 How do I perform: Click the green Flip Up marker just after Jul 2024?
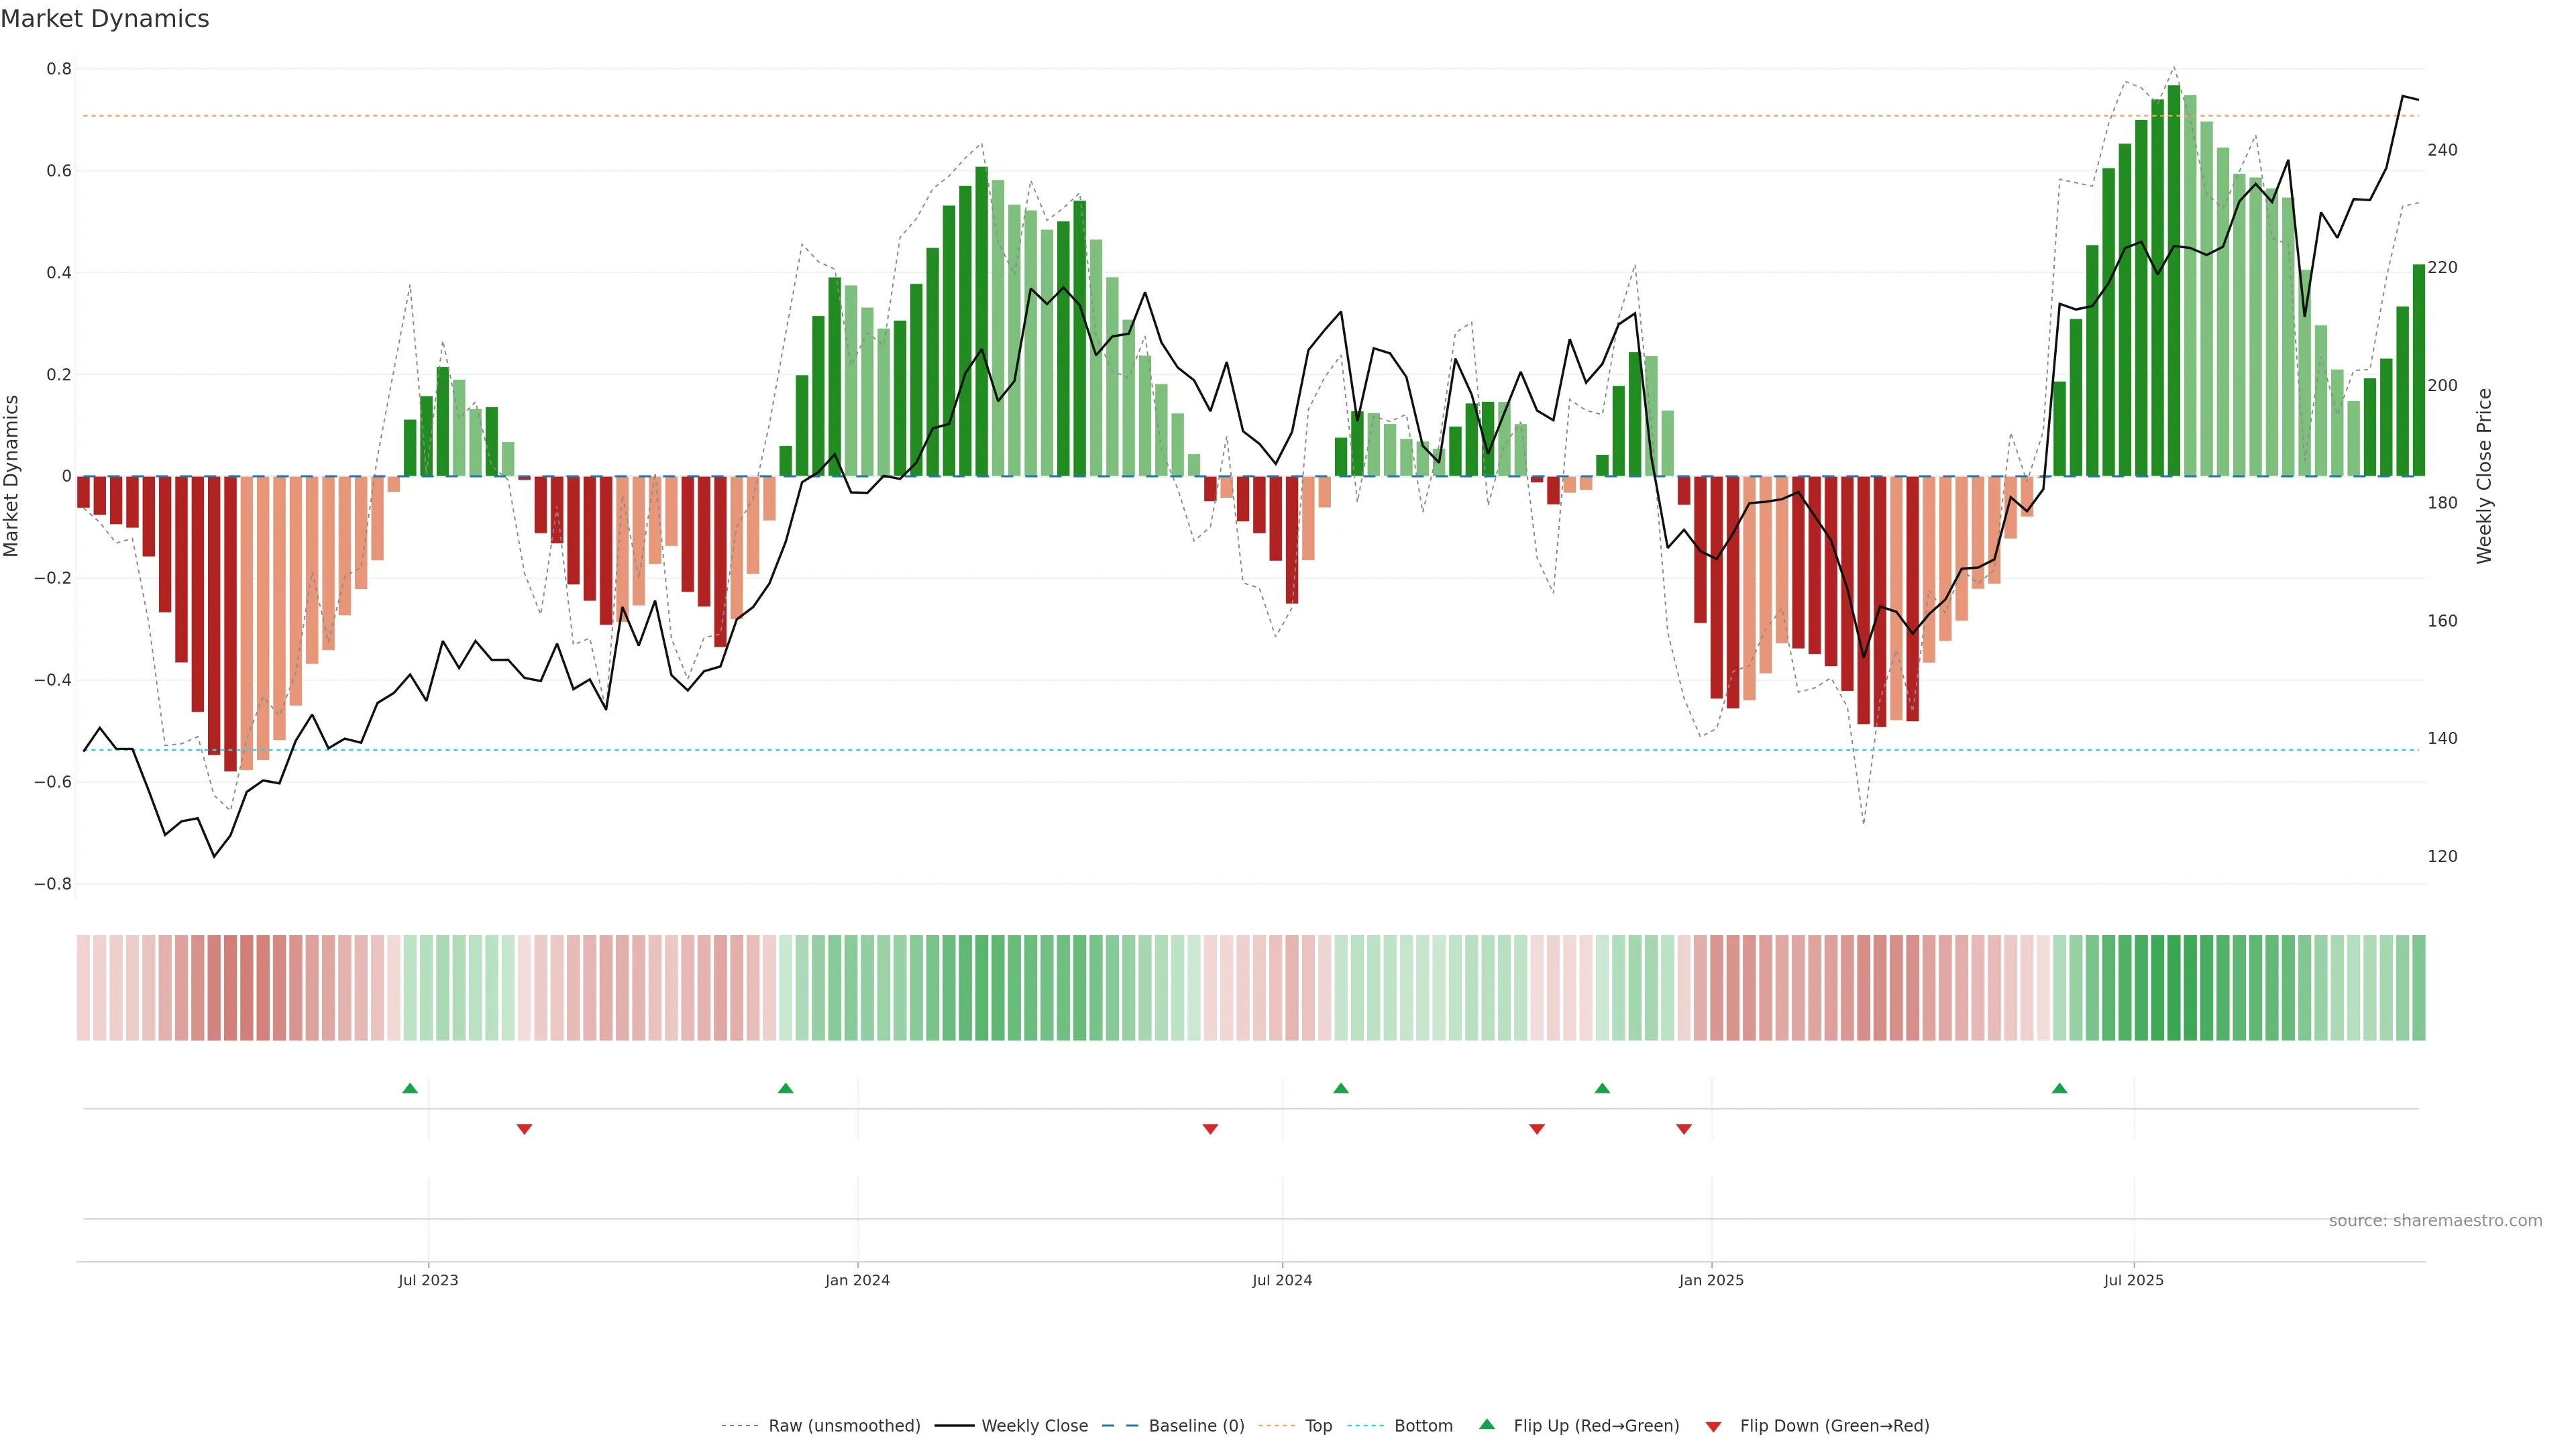point(1341,1088)
